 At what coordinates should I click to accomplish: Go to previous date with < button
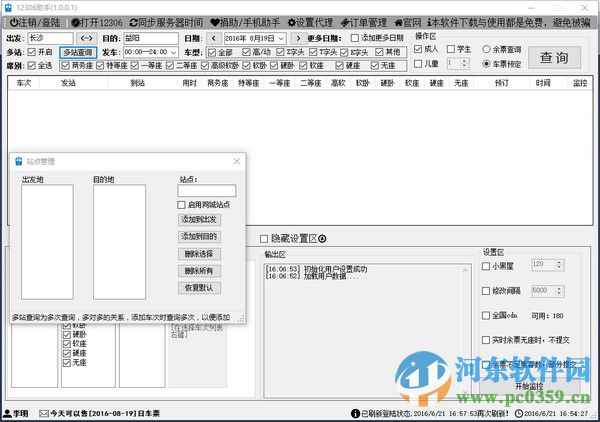(214, 38)
